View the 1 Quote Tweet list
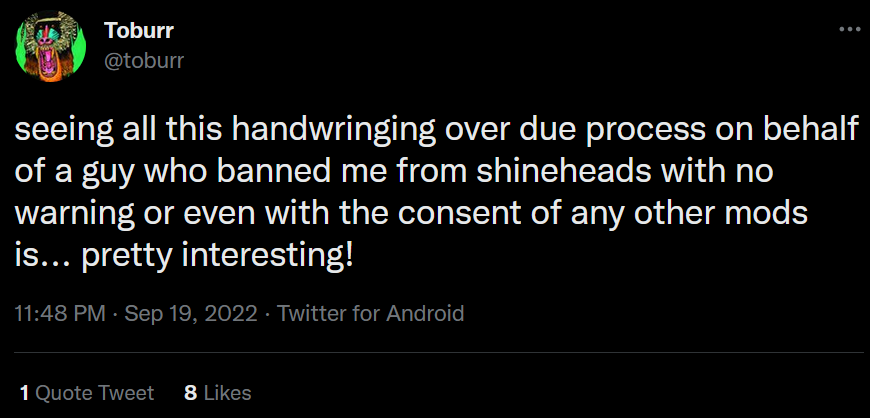The image size is (870, 418). click(x=86, y=393)
